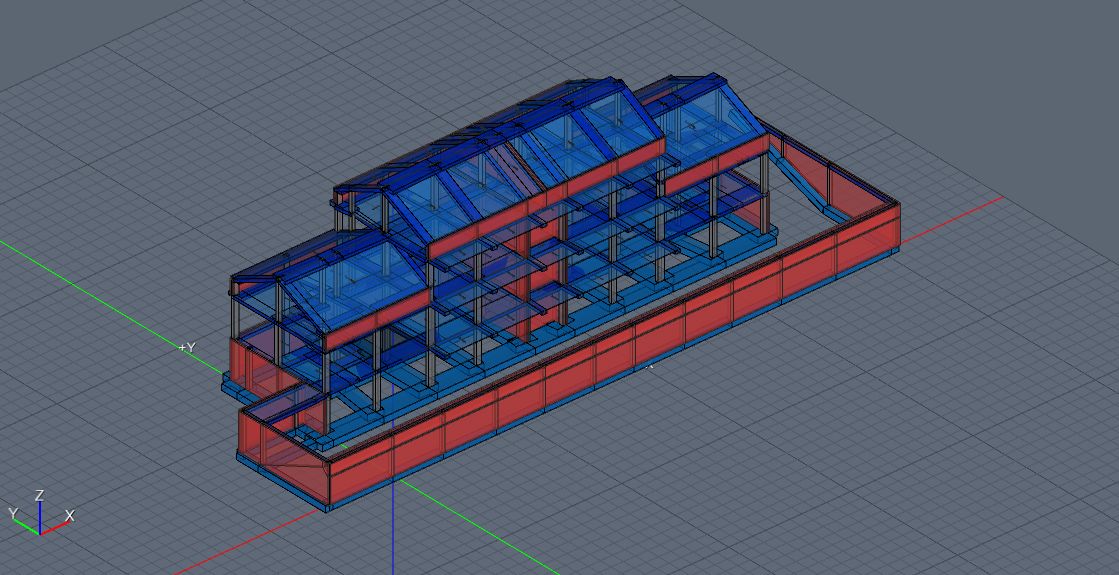The image size is (1119, 575).
Task: Click the Z letter on the axis gizmo
Action: 40,495
